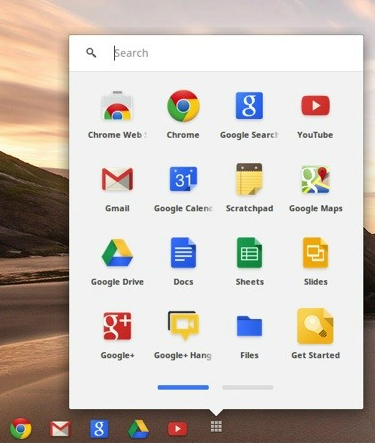375x443 pixels.
Task: Open YouTube from the shelf
Action: tap(177, 429)
